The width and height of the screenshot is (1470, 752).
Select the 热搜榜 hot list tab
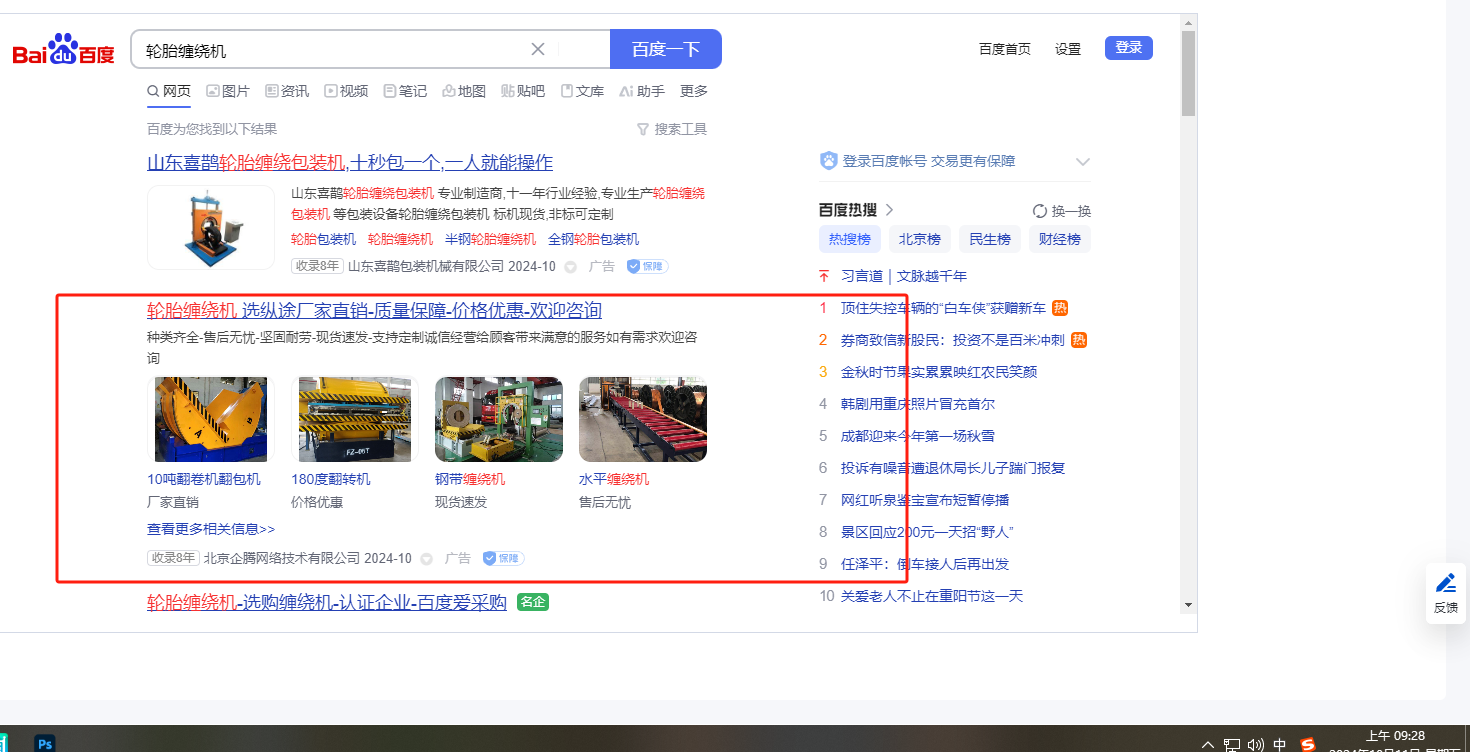pos(850,239)
